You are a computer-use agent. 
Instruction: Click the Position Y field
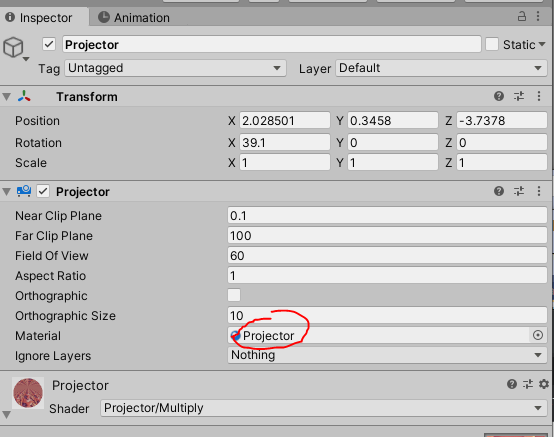(x=393, y=120)
